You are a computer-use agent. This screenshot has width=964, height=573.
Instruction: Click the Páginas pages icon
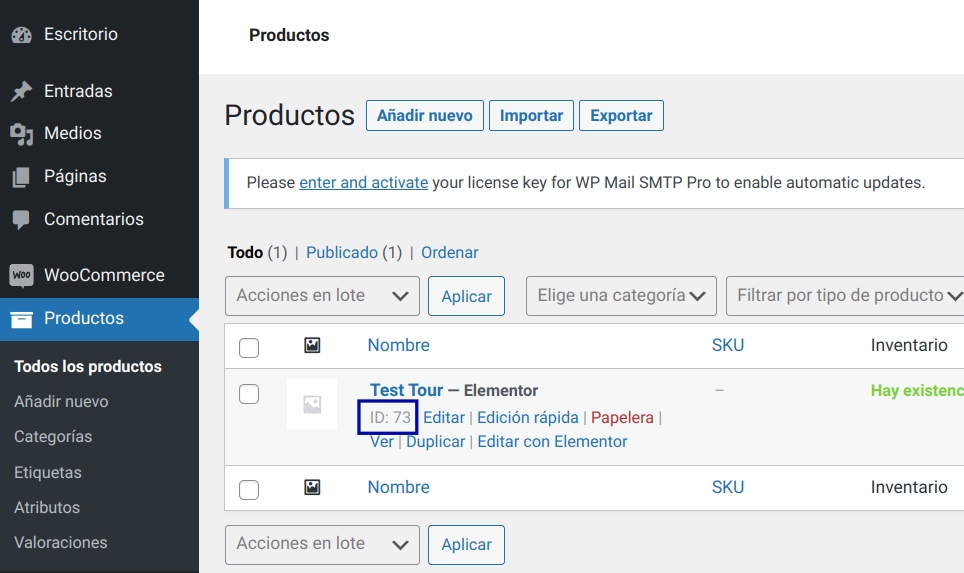(21, 177)
